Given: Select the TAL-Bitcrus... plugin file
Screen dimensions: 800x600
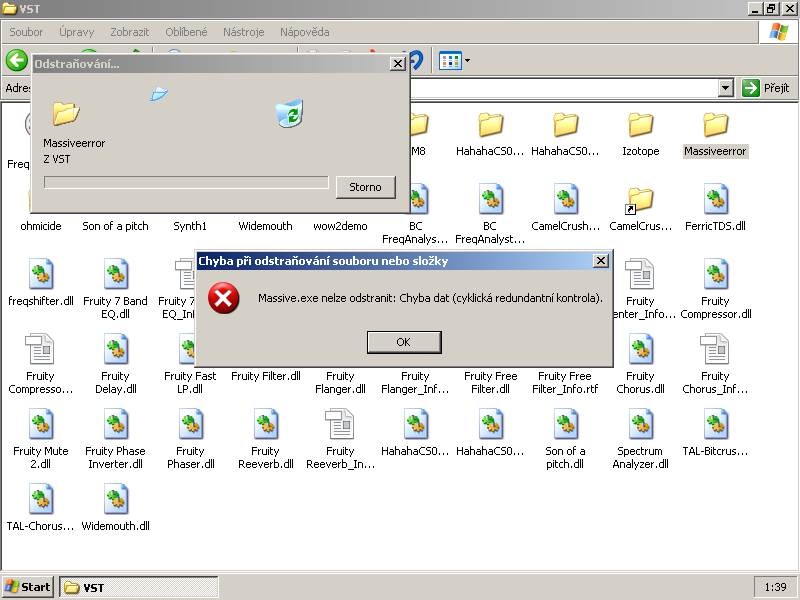Looking at the screenshot, I should 715,433.
